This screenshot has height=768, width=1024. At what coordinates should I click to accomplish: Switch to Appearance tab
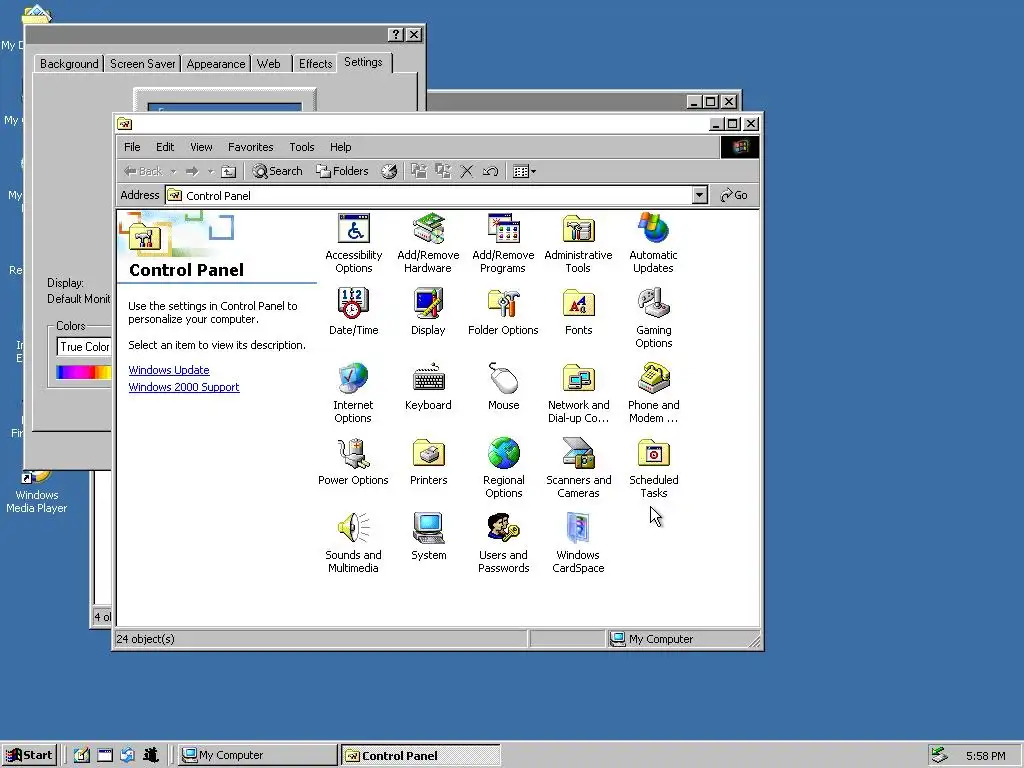216,64
